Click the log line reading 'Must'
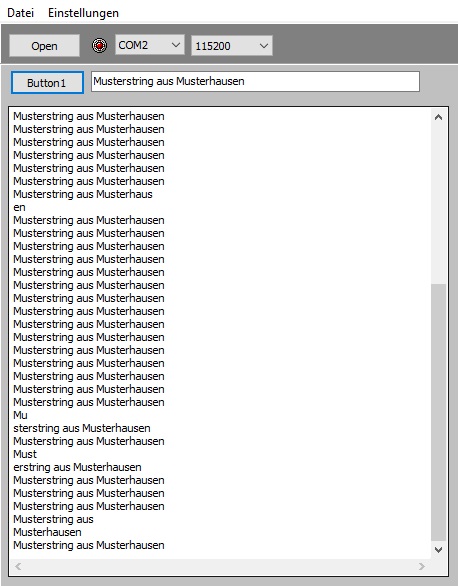Viewport: 458px width, 586px height. tap(25, 454)
